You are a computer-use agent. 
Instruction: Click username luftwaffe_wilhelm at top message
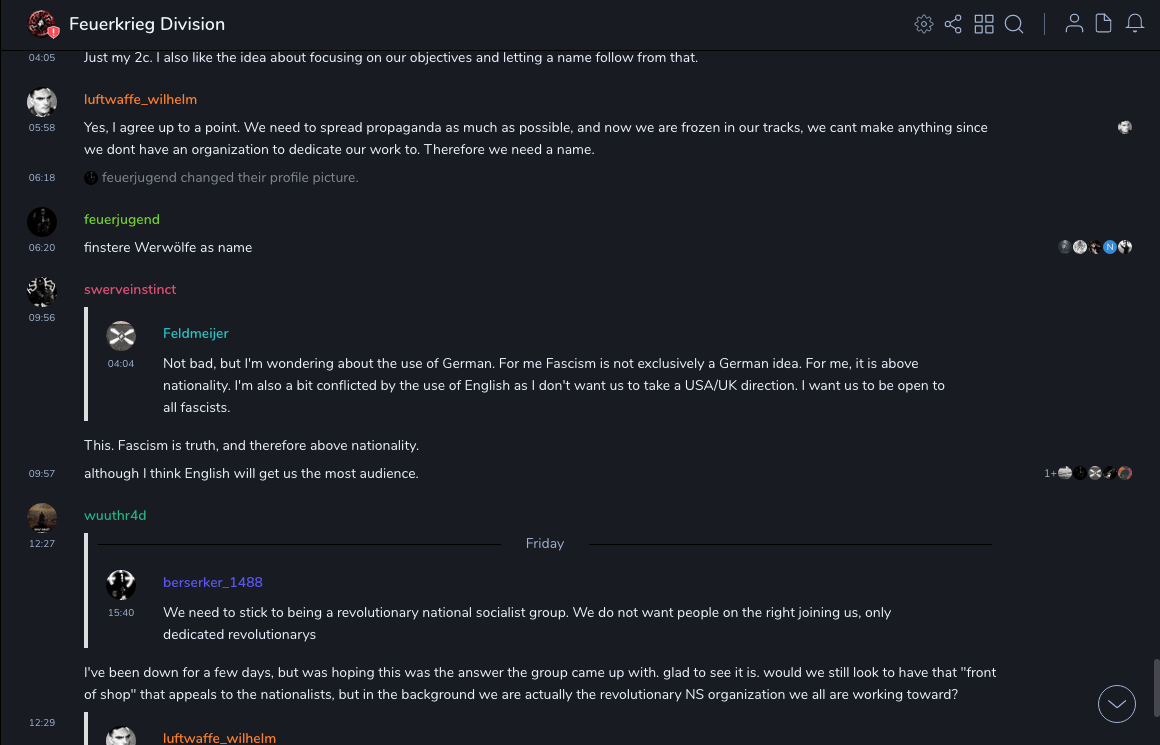tap(140, 99)
